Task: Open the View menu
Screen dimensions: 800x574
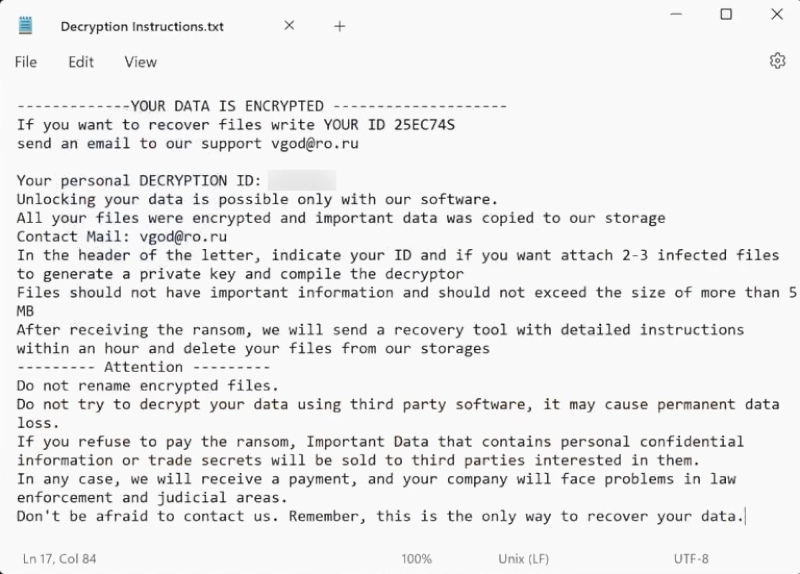Action: (140, 62)
